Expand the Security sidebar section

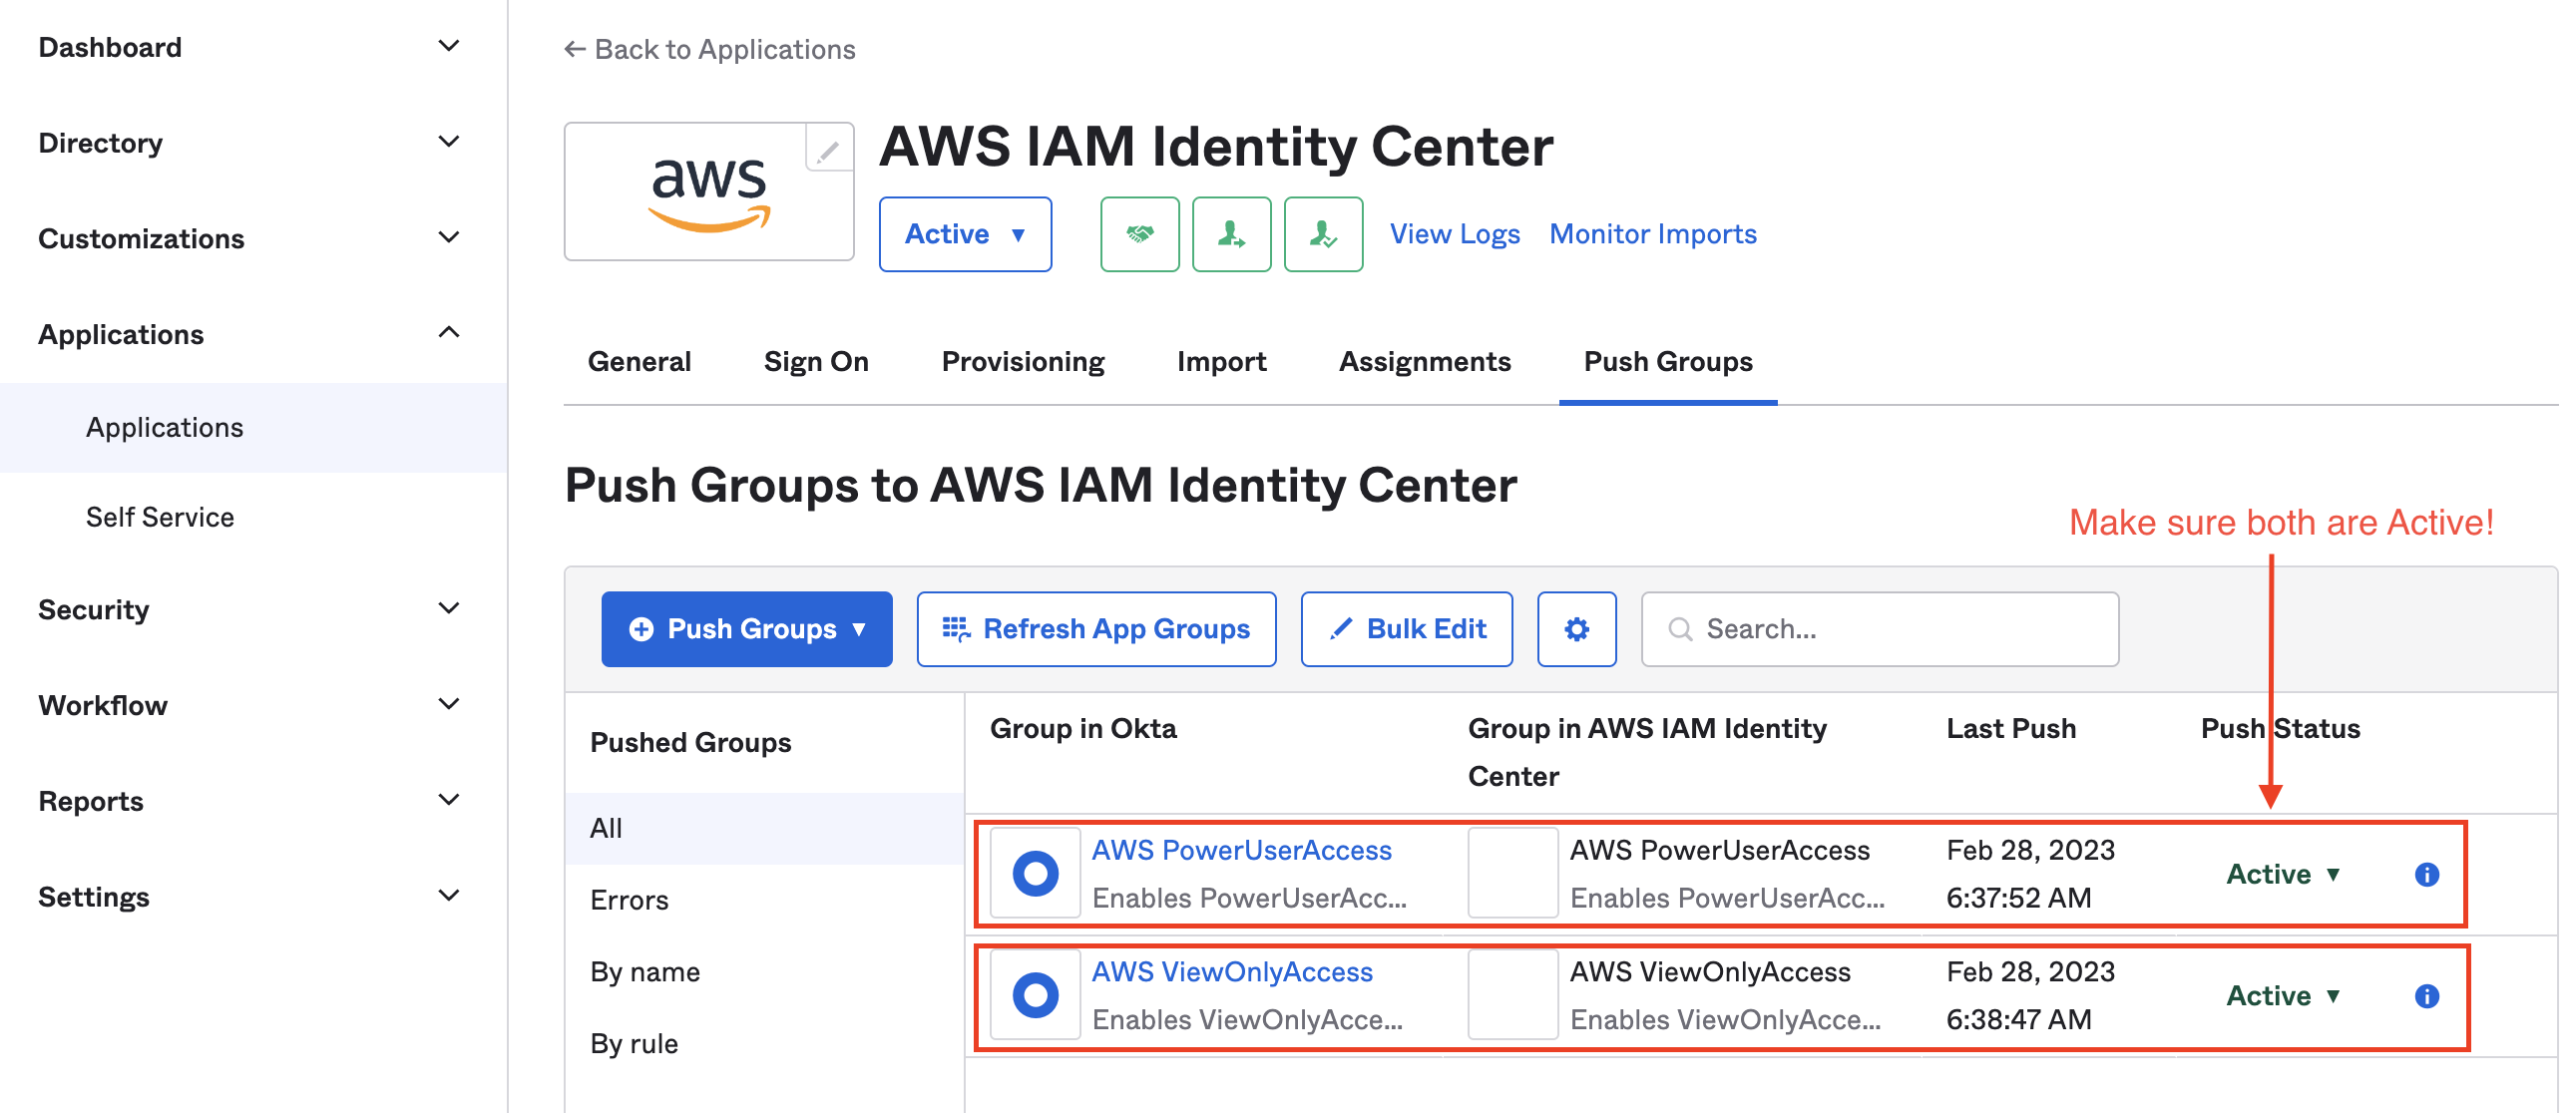pyautogui.click(x=250, y=609)
